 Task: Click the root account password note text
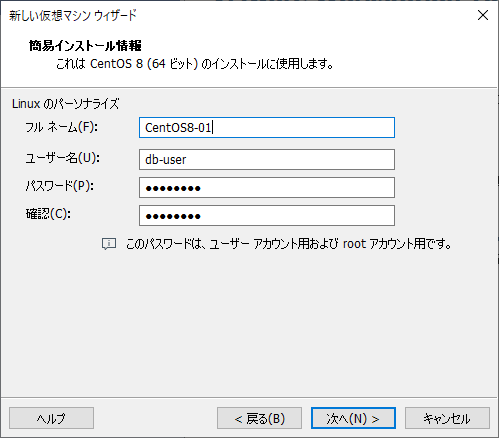289,244
